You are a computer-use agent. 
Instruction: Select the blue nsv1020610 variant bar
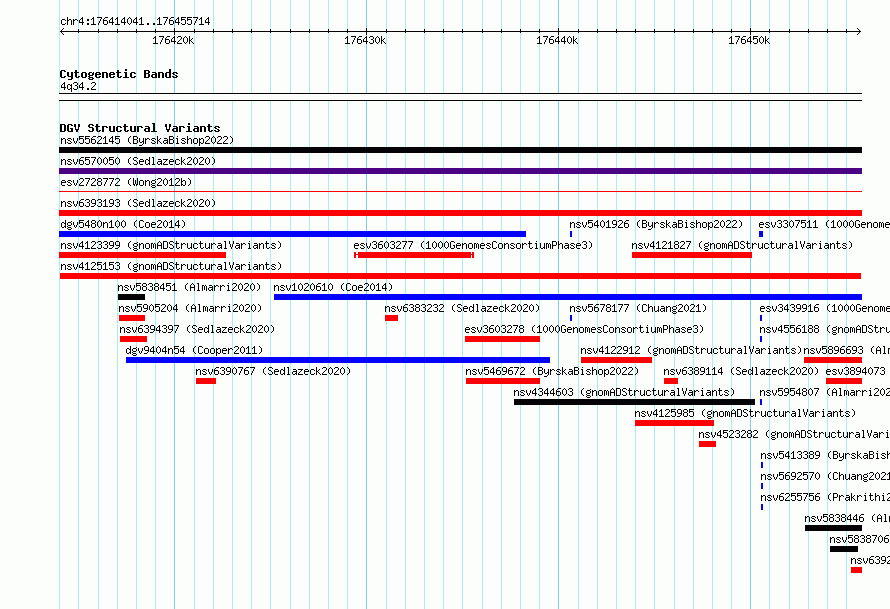[x=568, y=297]
